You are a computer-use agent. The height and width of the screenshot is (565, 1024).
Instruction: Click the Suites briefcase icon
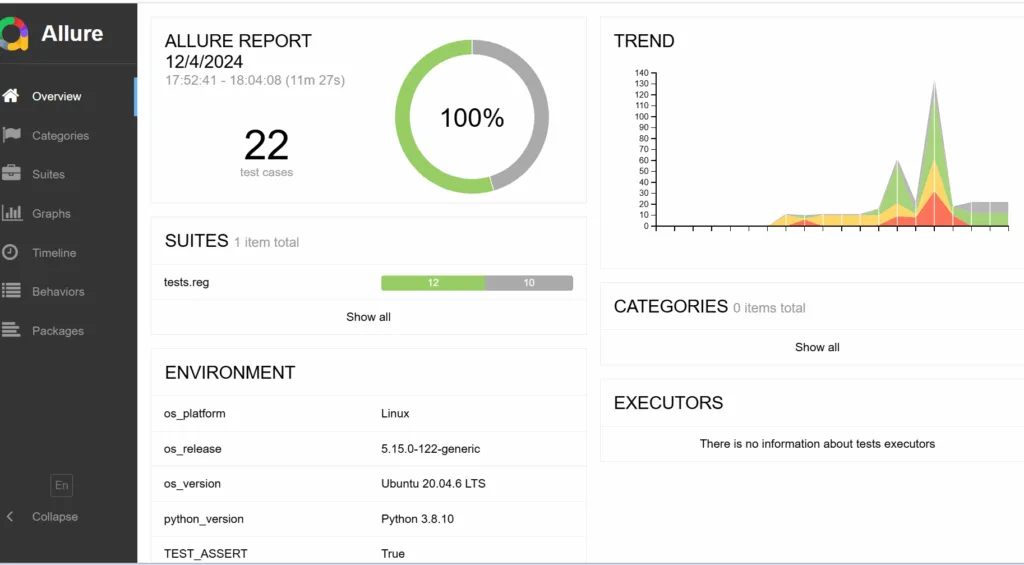point(12,174)
